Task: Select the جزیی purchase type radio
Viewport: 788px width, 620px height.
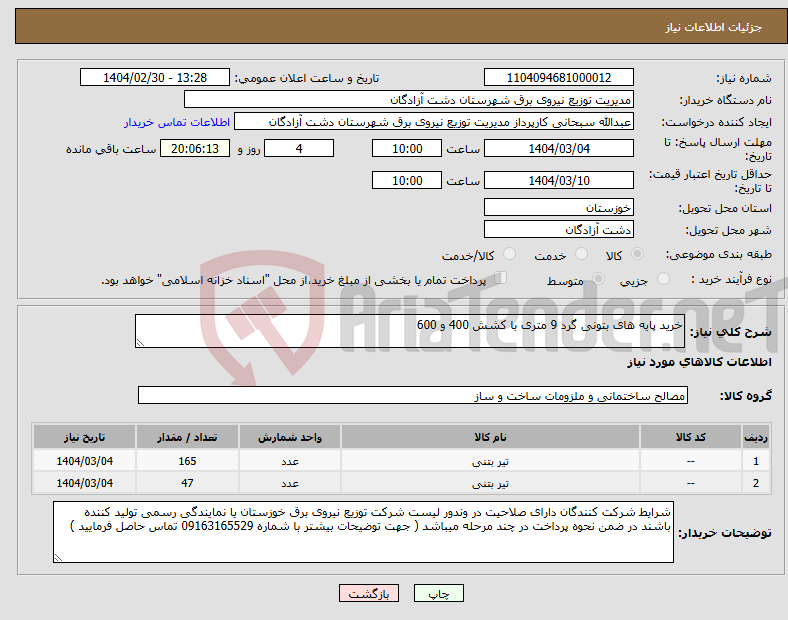Action: 663,278
